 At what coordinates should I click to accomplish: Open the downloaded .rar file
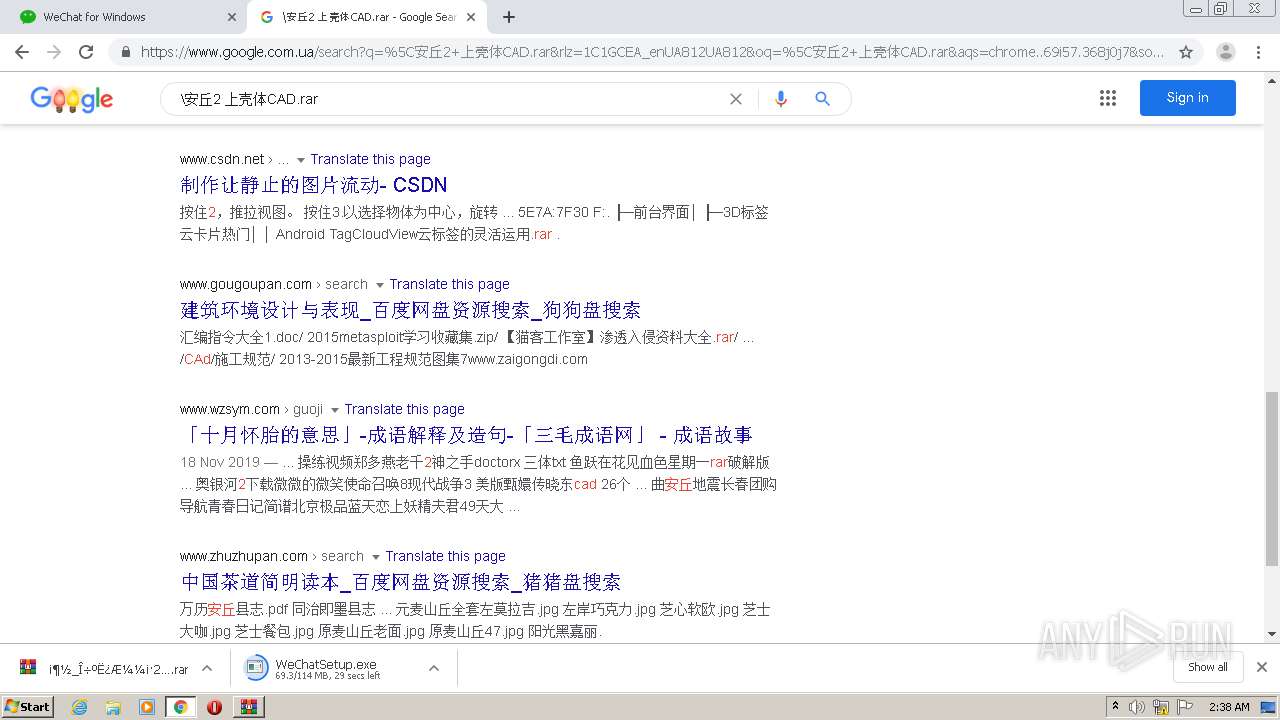[x=105, y=669]
